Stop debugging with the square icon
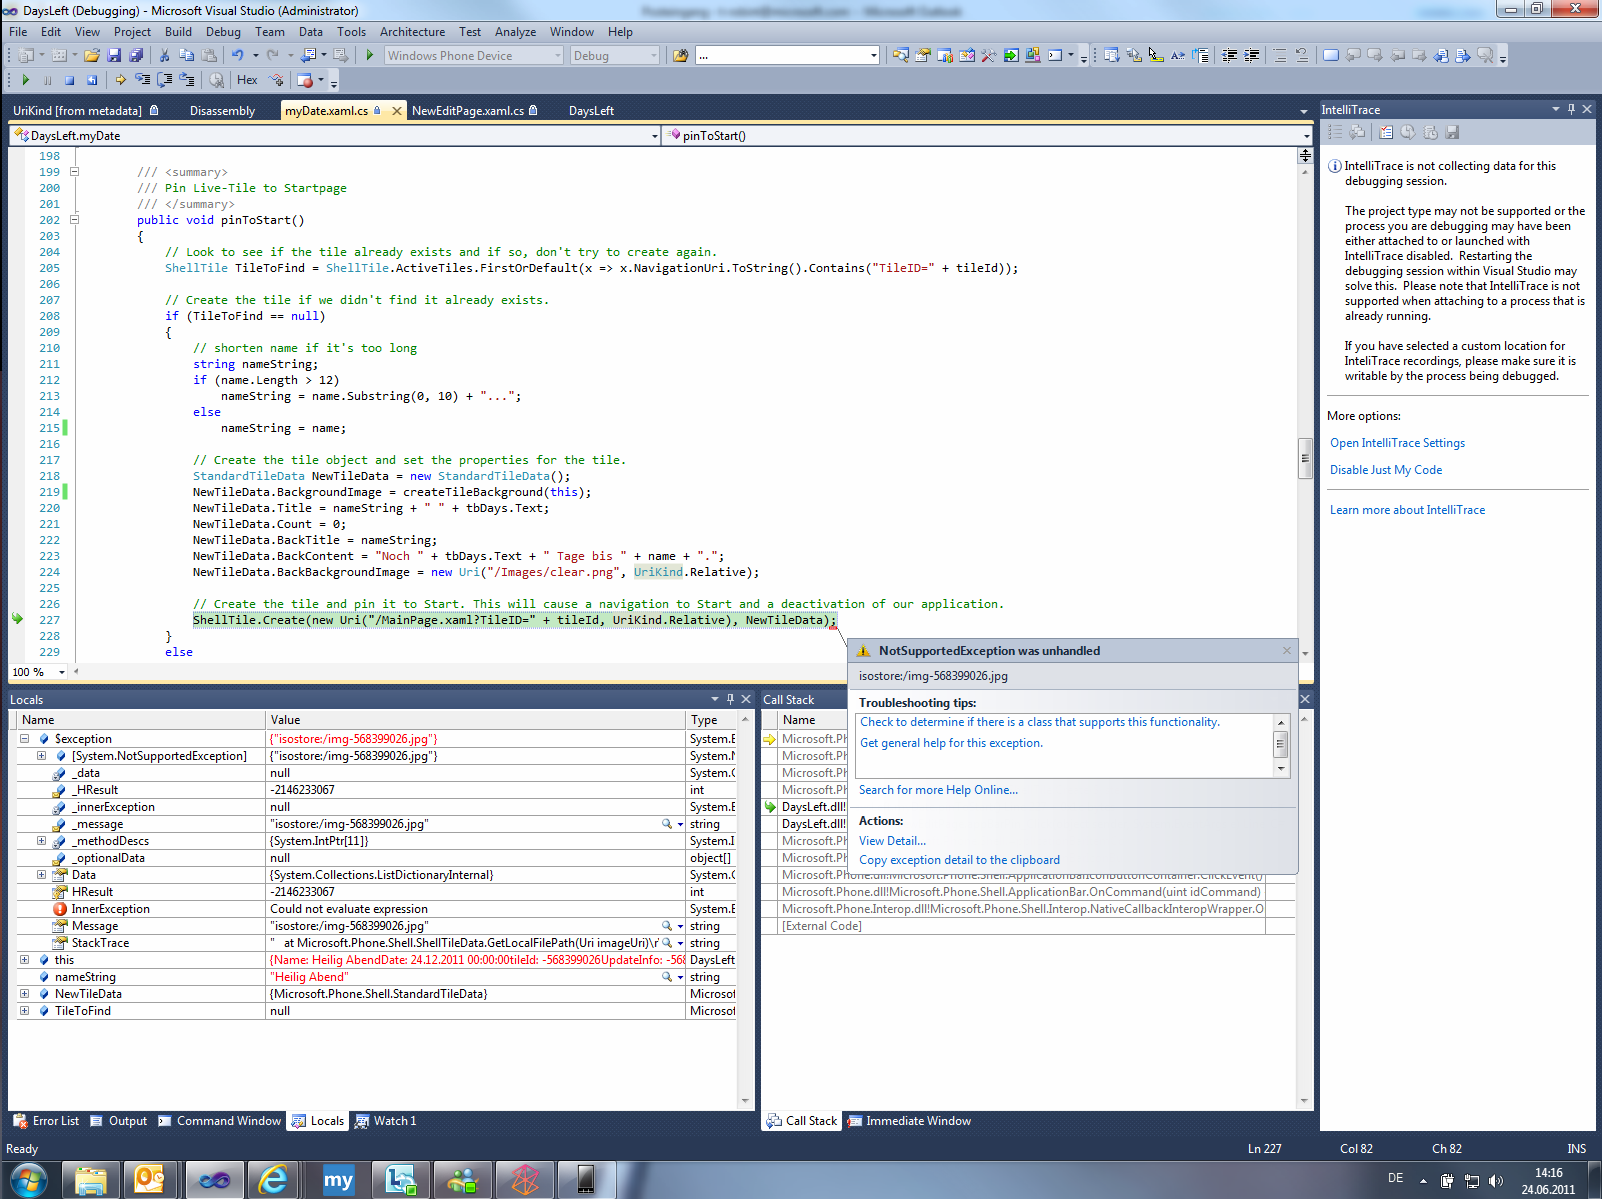This screenshot has width=1602, height=1199. (70, 79)
